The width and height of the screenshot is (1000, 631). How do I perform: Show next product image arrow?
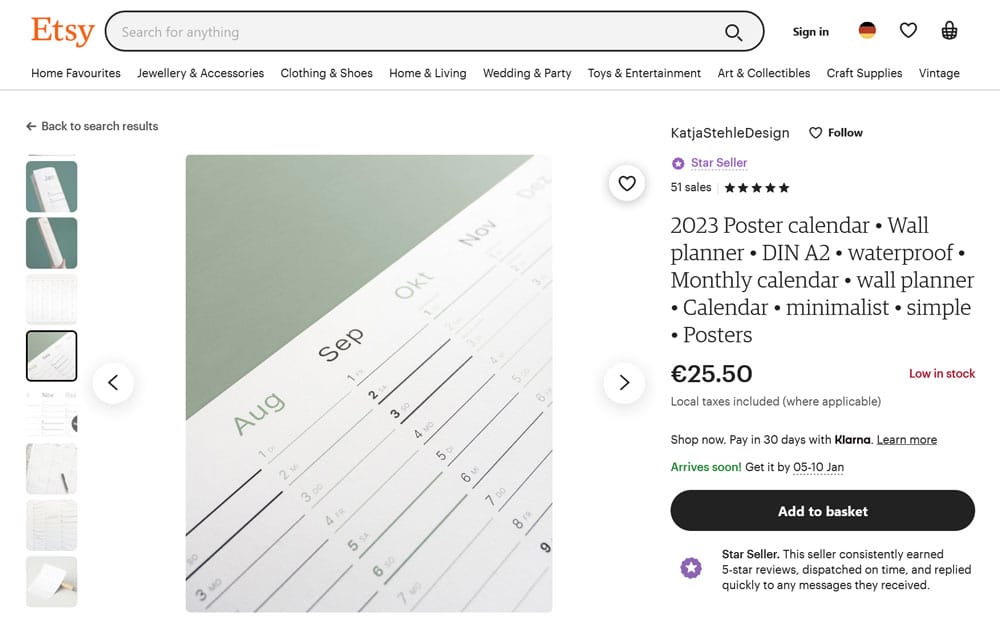[624, 382]
